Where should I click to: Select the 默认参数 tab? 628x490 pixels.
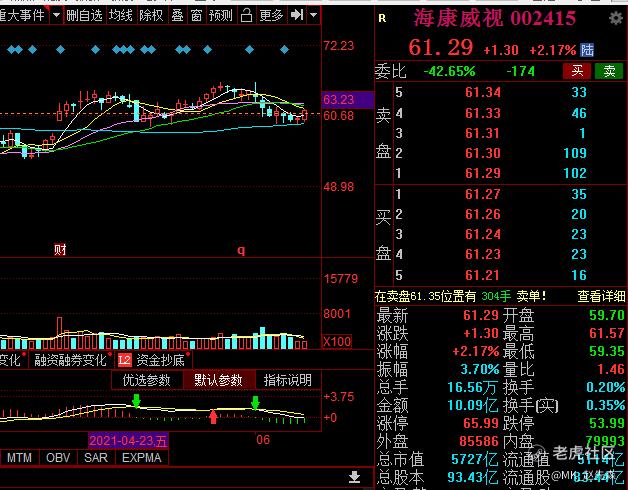click(x=218, y=380)
